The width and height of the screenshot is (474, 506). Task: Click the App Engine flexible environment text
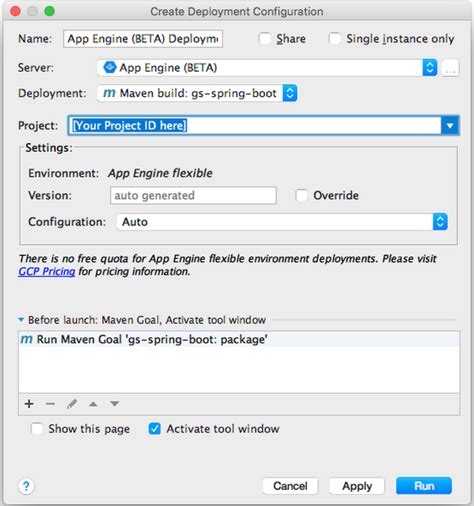(x=160, y=173)
